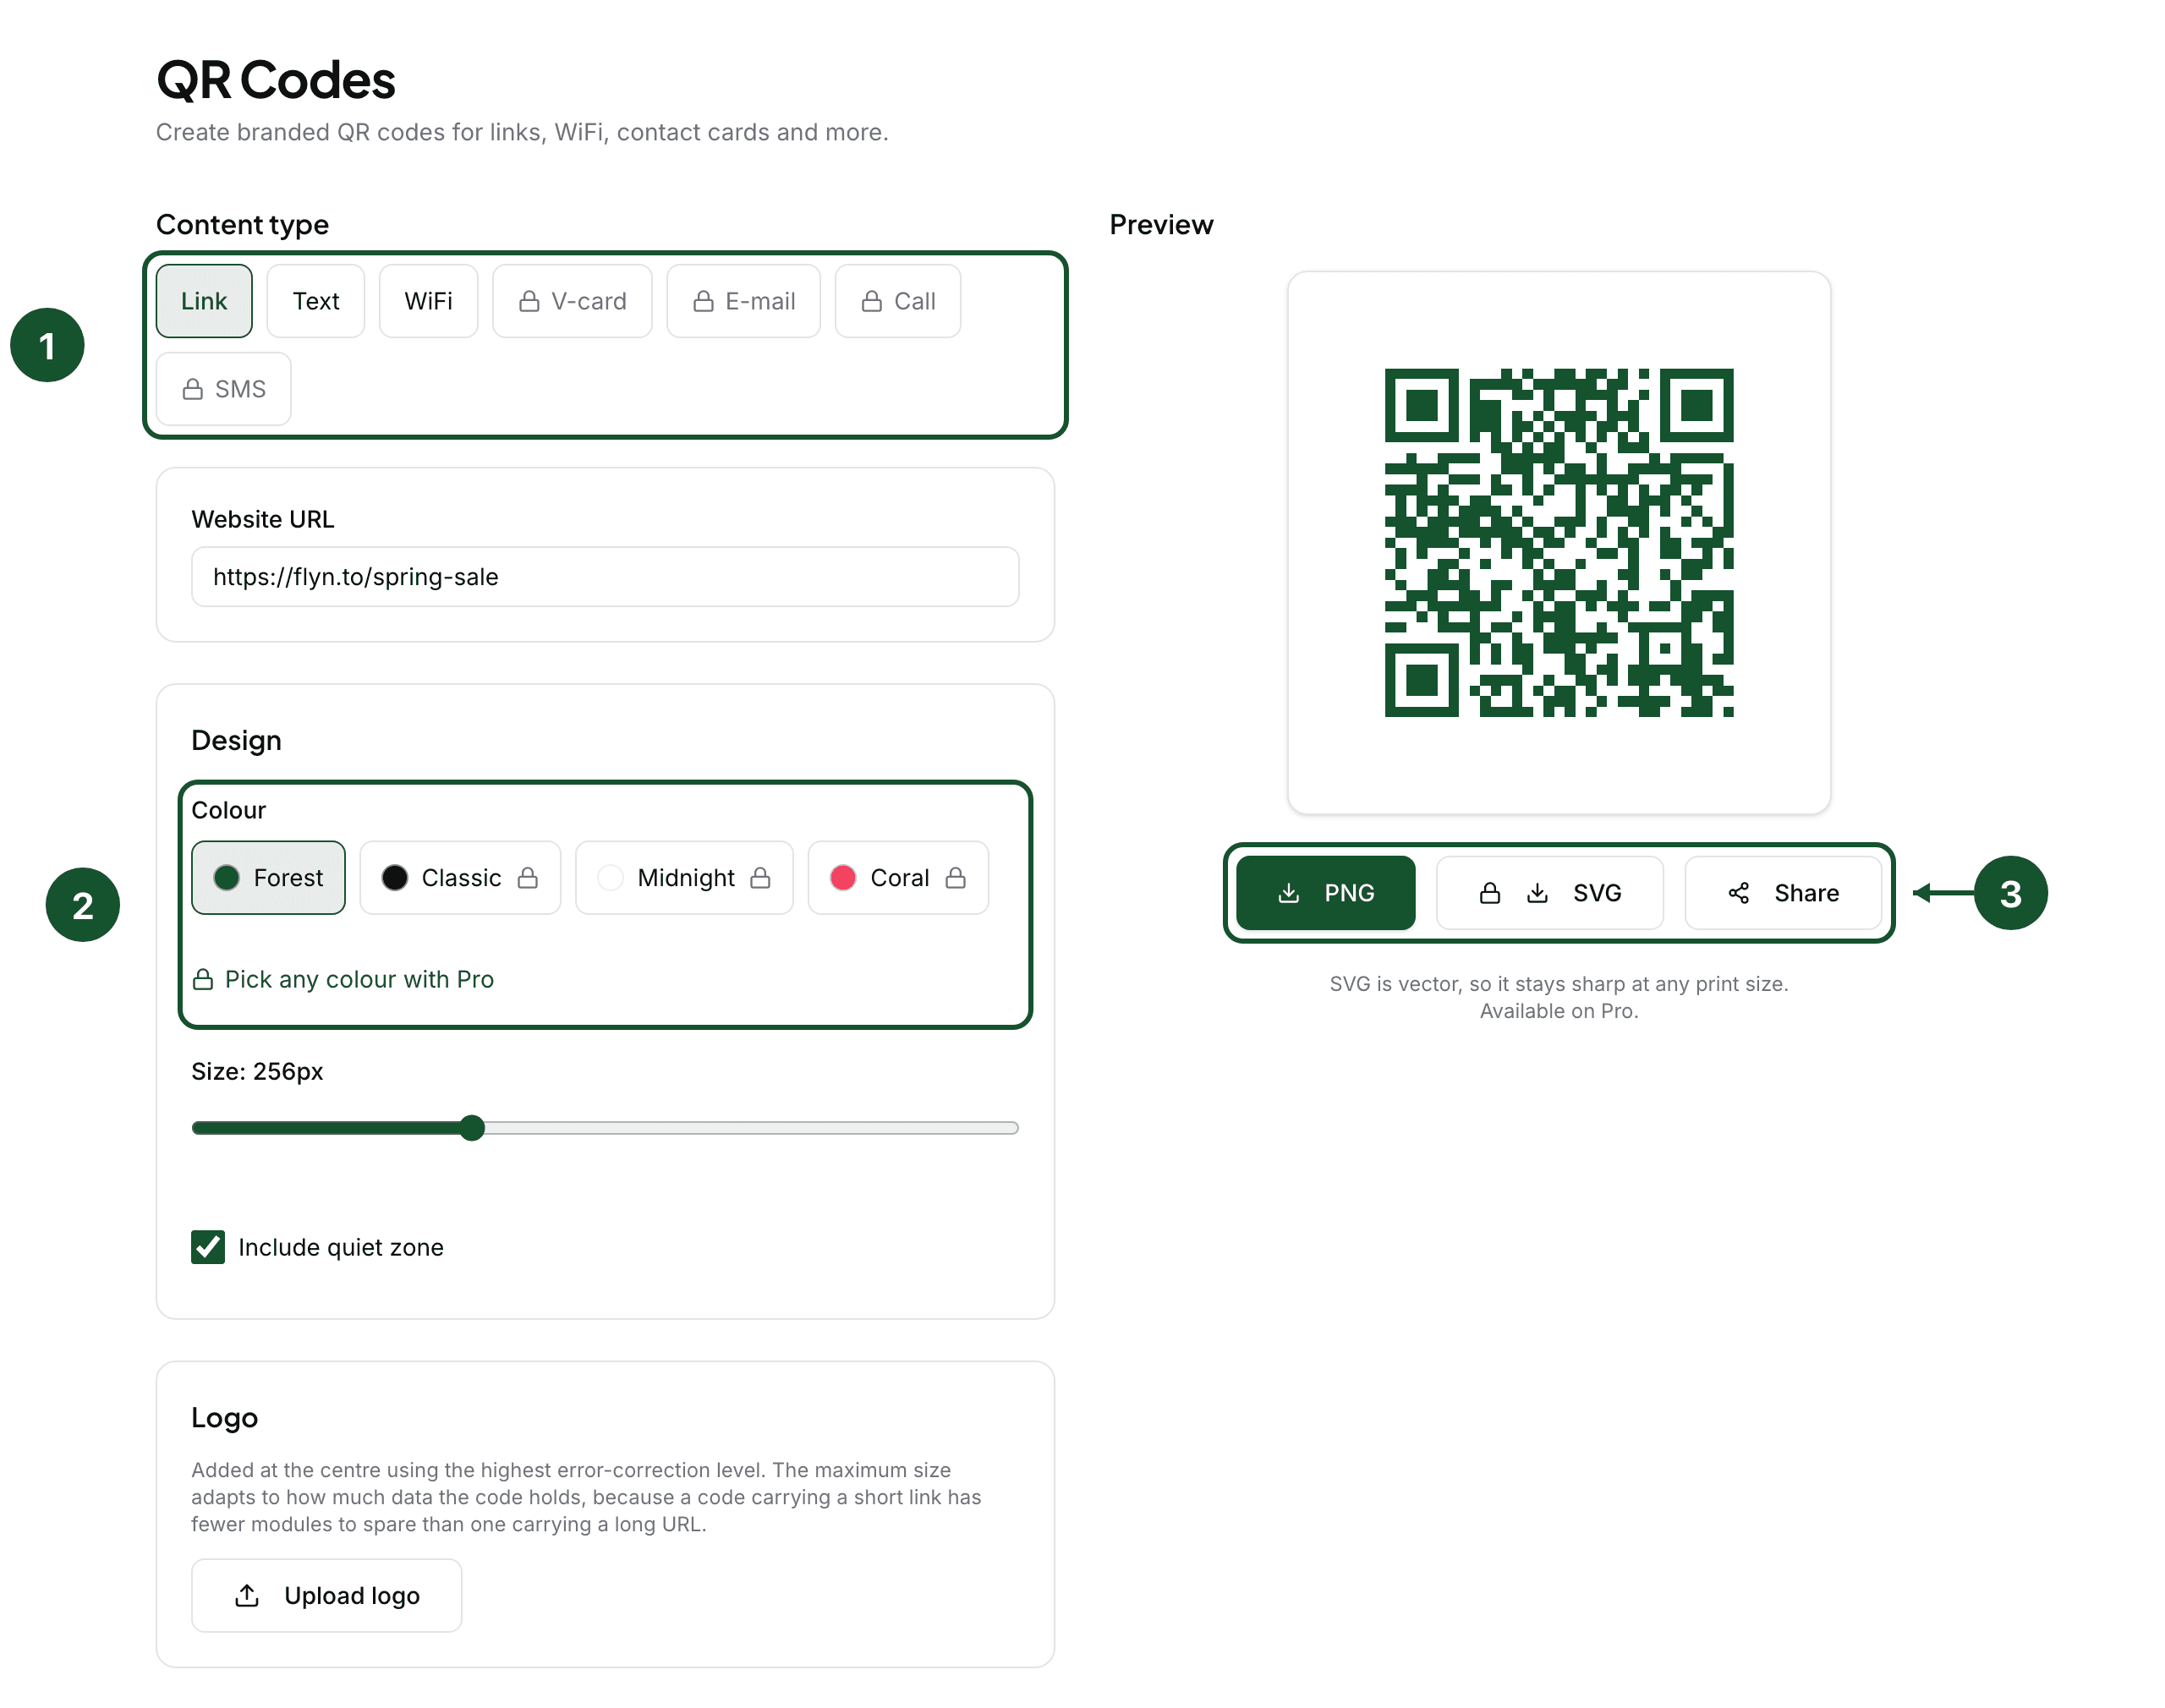2165x1708 pixels.
Task: Click the lock icon on the SVG button
Action: [1490, 893]
